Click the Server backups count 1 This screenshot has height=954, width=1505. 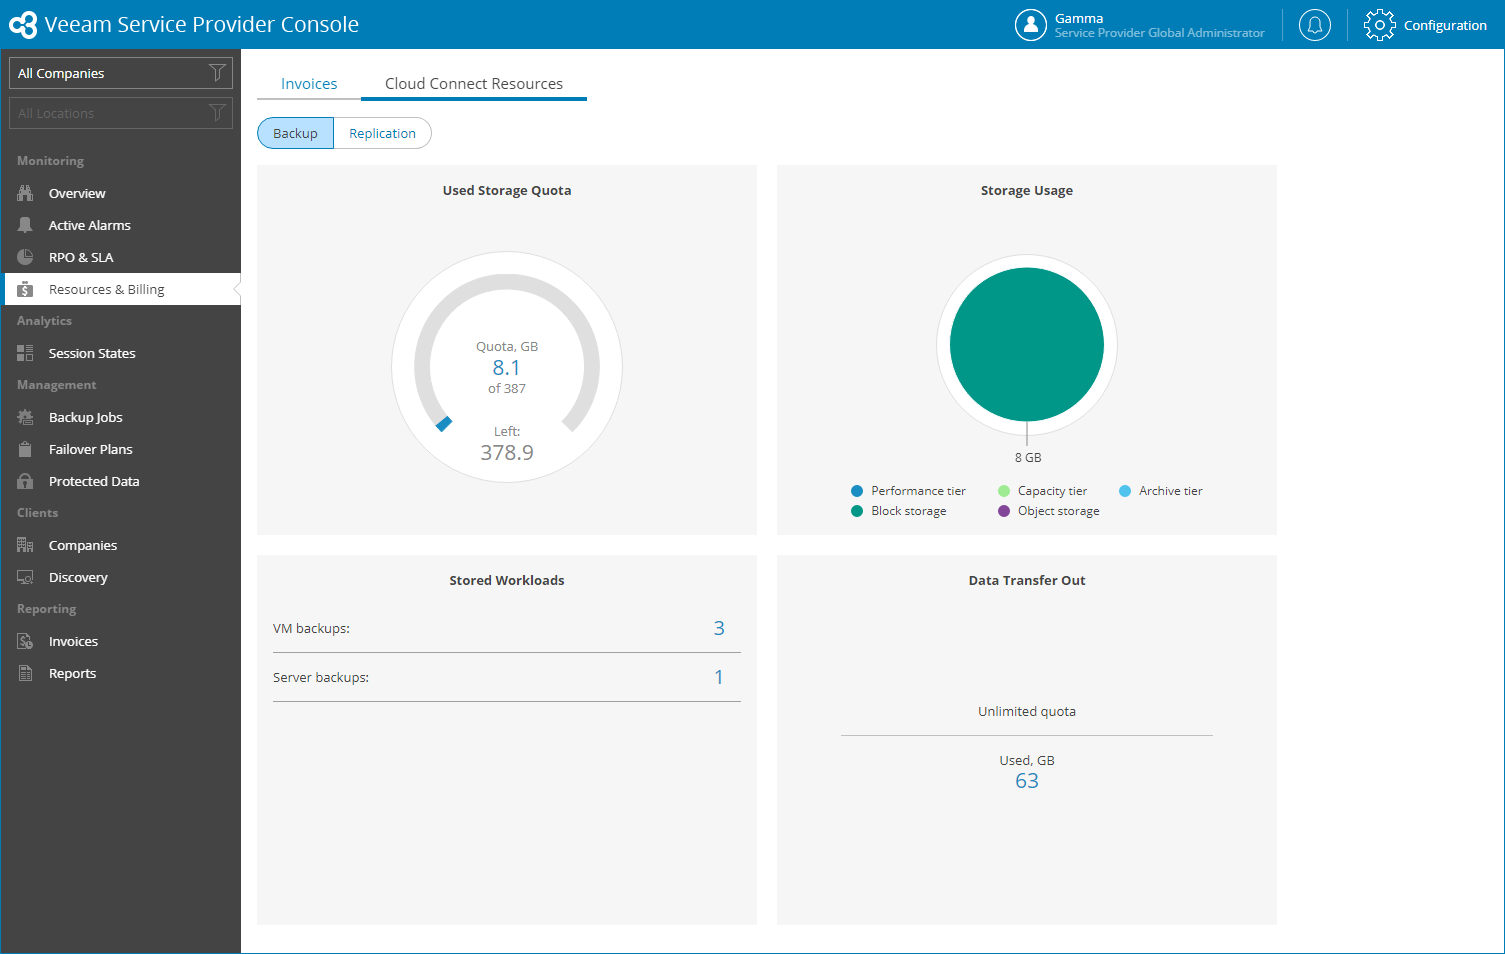point(719,677)
